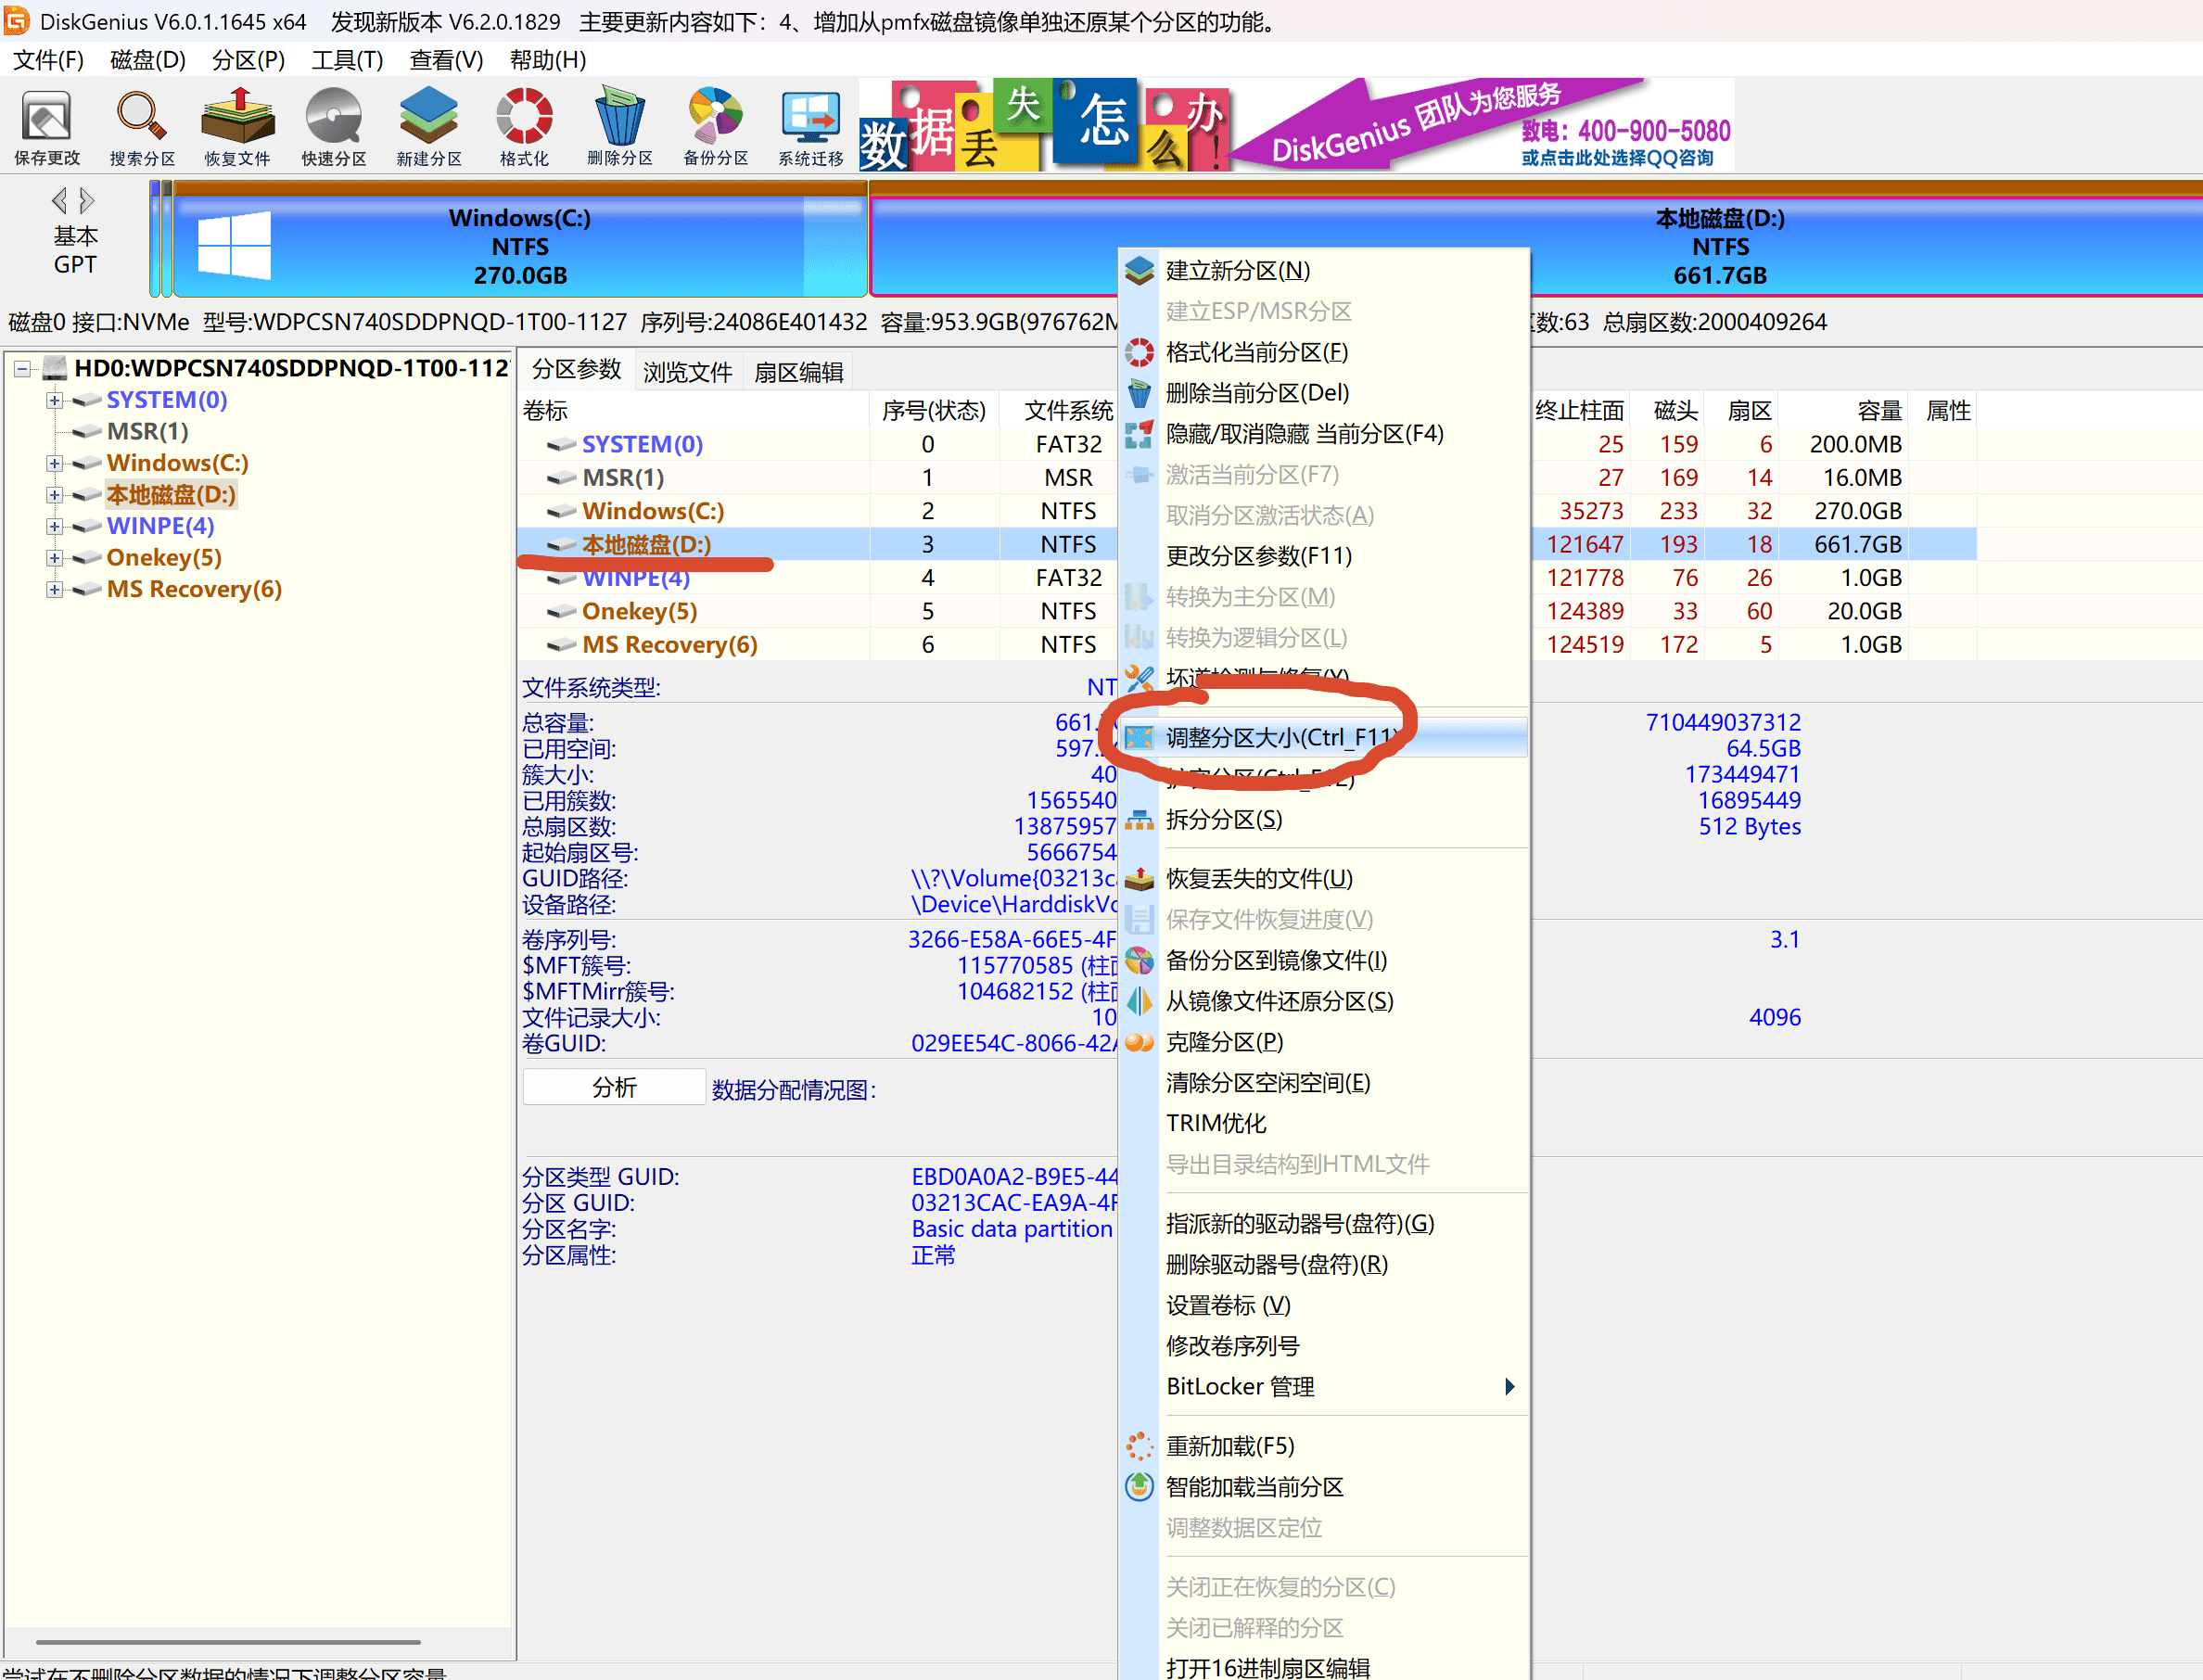
Task: Click the Save Changes (保存更改) toolbar icon
Action: 47,128
